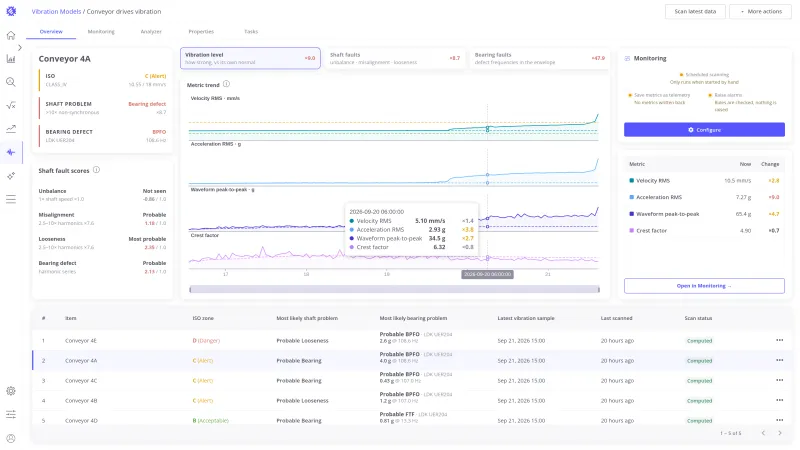Open the More actions dropdown
This screenshot has height=450, width=800.
[761, 11]
